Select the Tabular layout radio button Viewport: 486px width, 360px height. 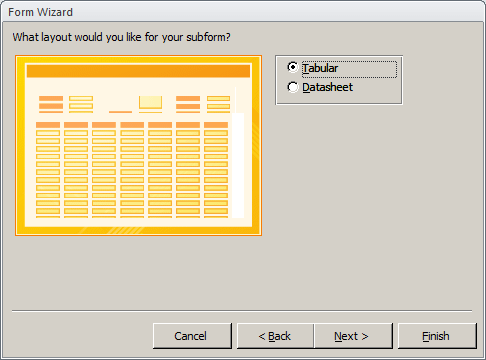point(293,68)
